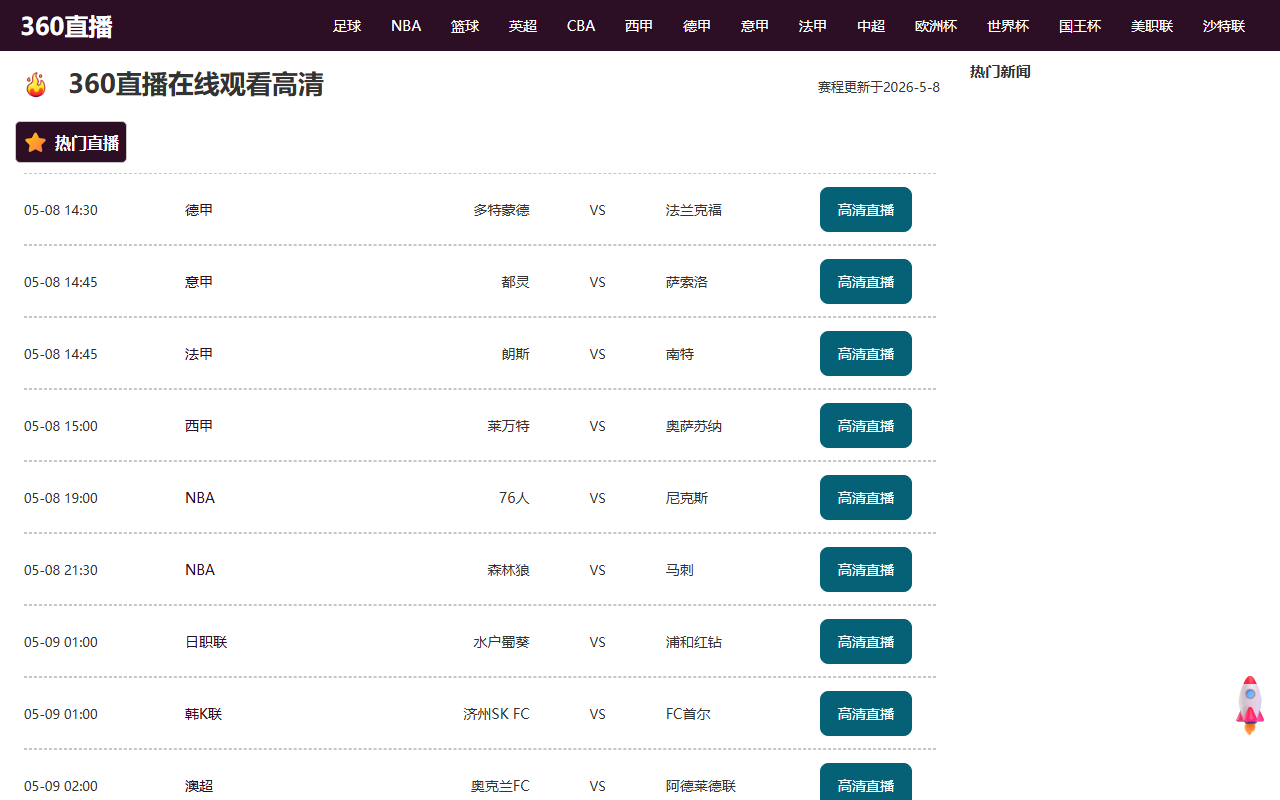Click team name 马刺

point(680,570)
